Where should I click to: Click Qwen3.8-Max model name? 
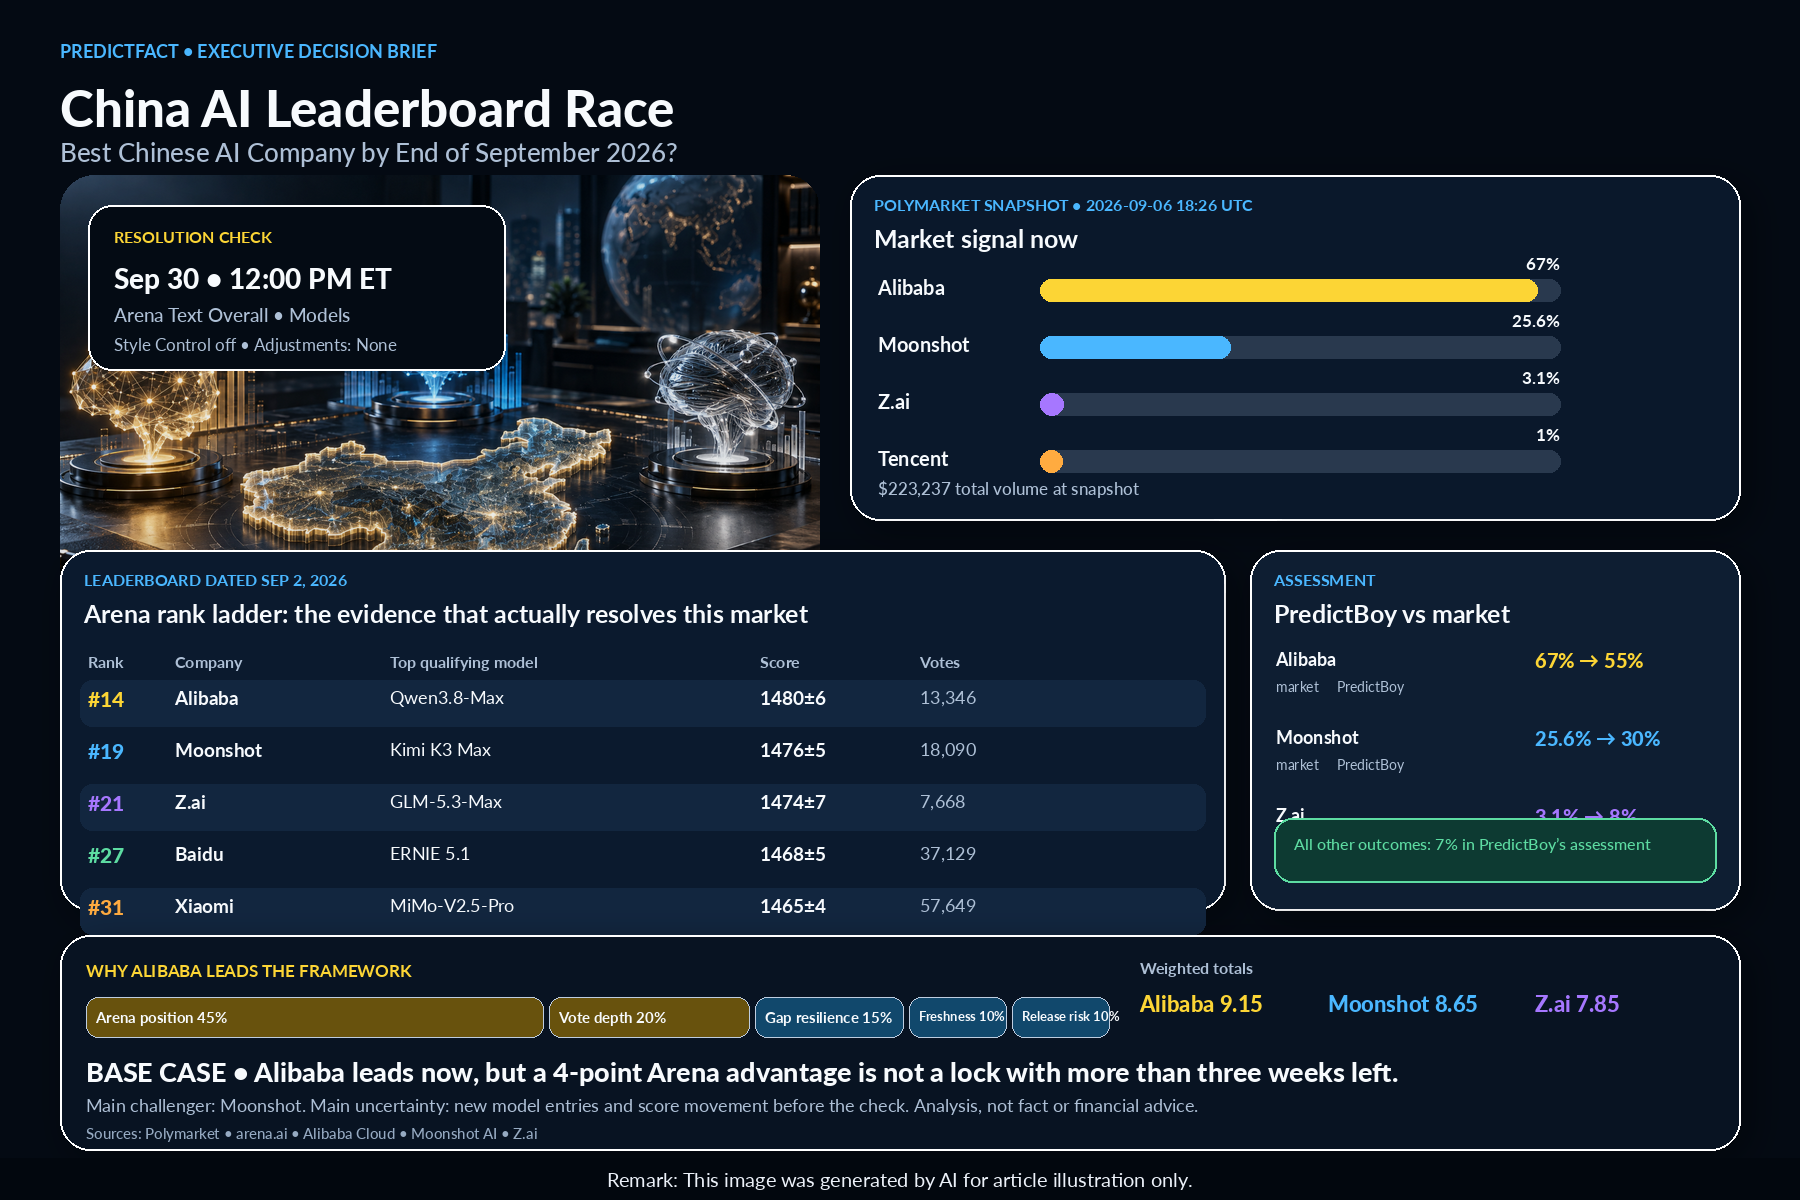click(x=447, y=698)
